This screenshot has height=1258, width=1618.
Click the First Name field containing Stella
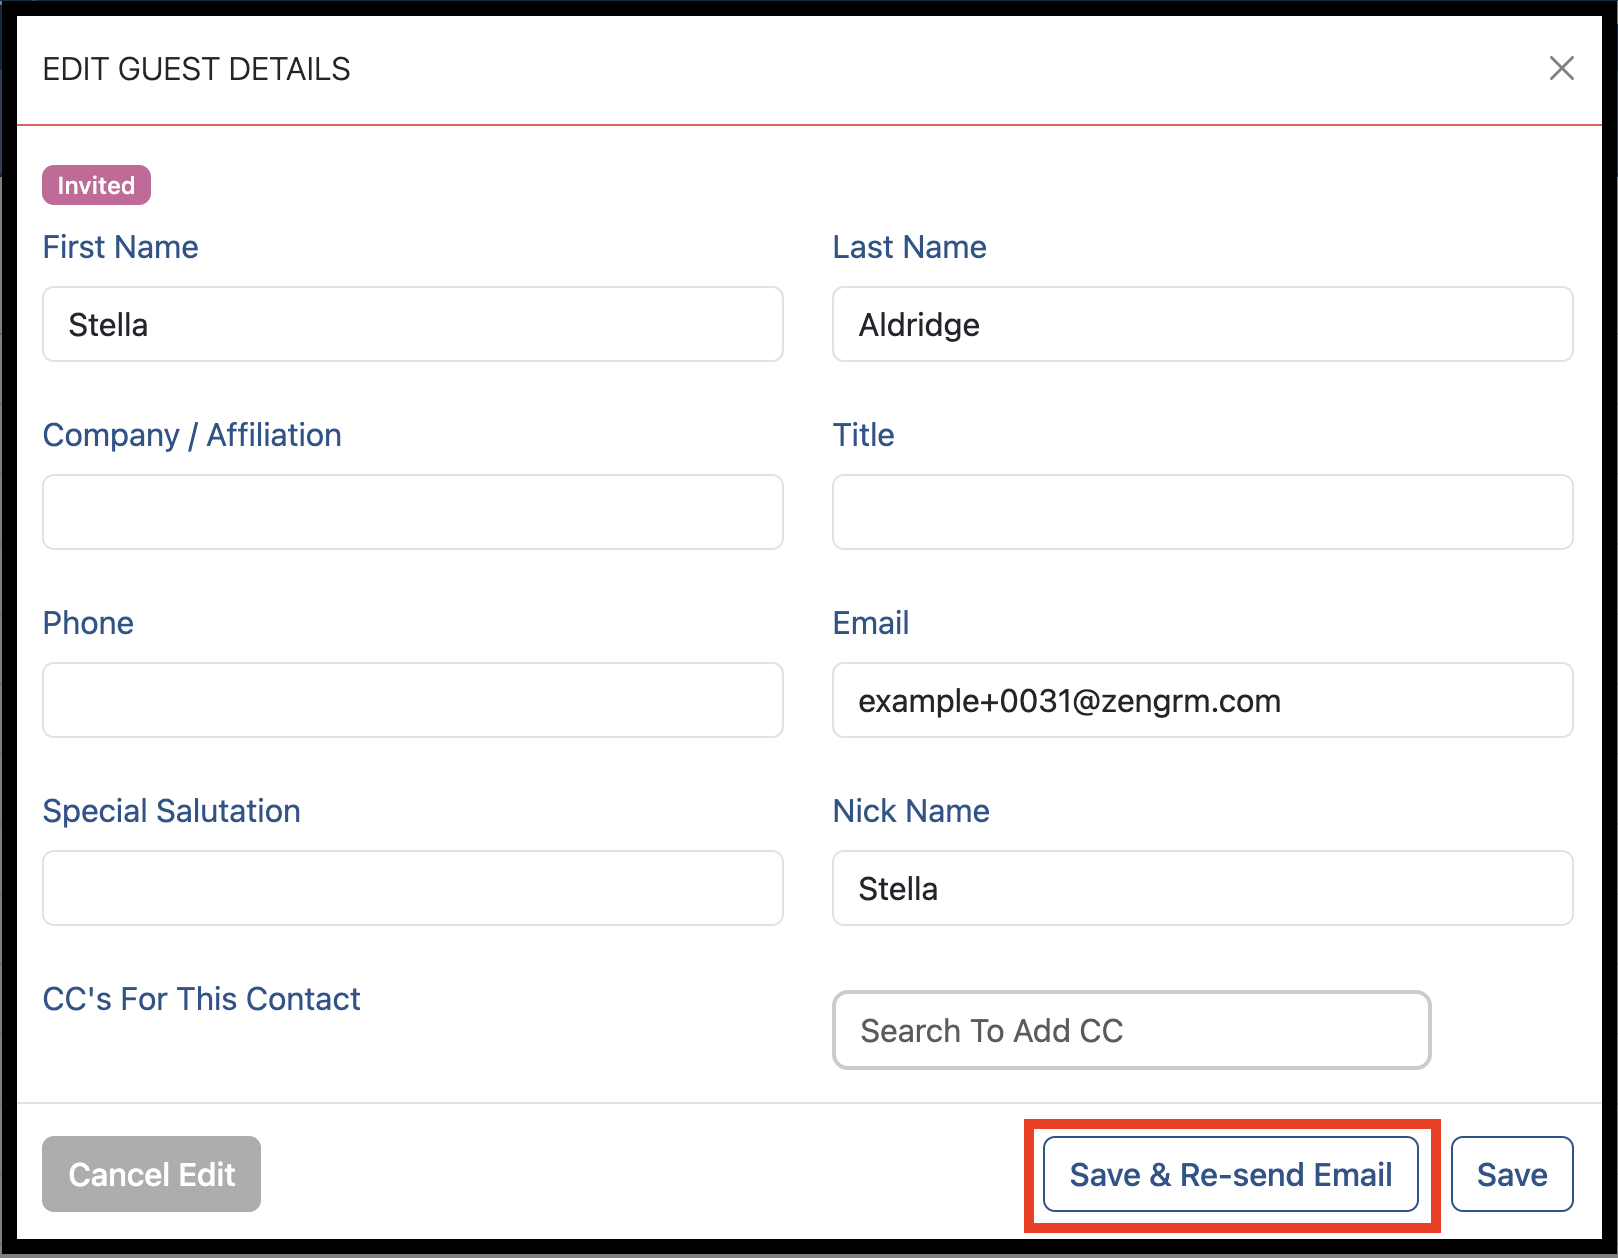[413, 324]
